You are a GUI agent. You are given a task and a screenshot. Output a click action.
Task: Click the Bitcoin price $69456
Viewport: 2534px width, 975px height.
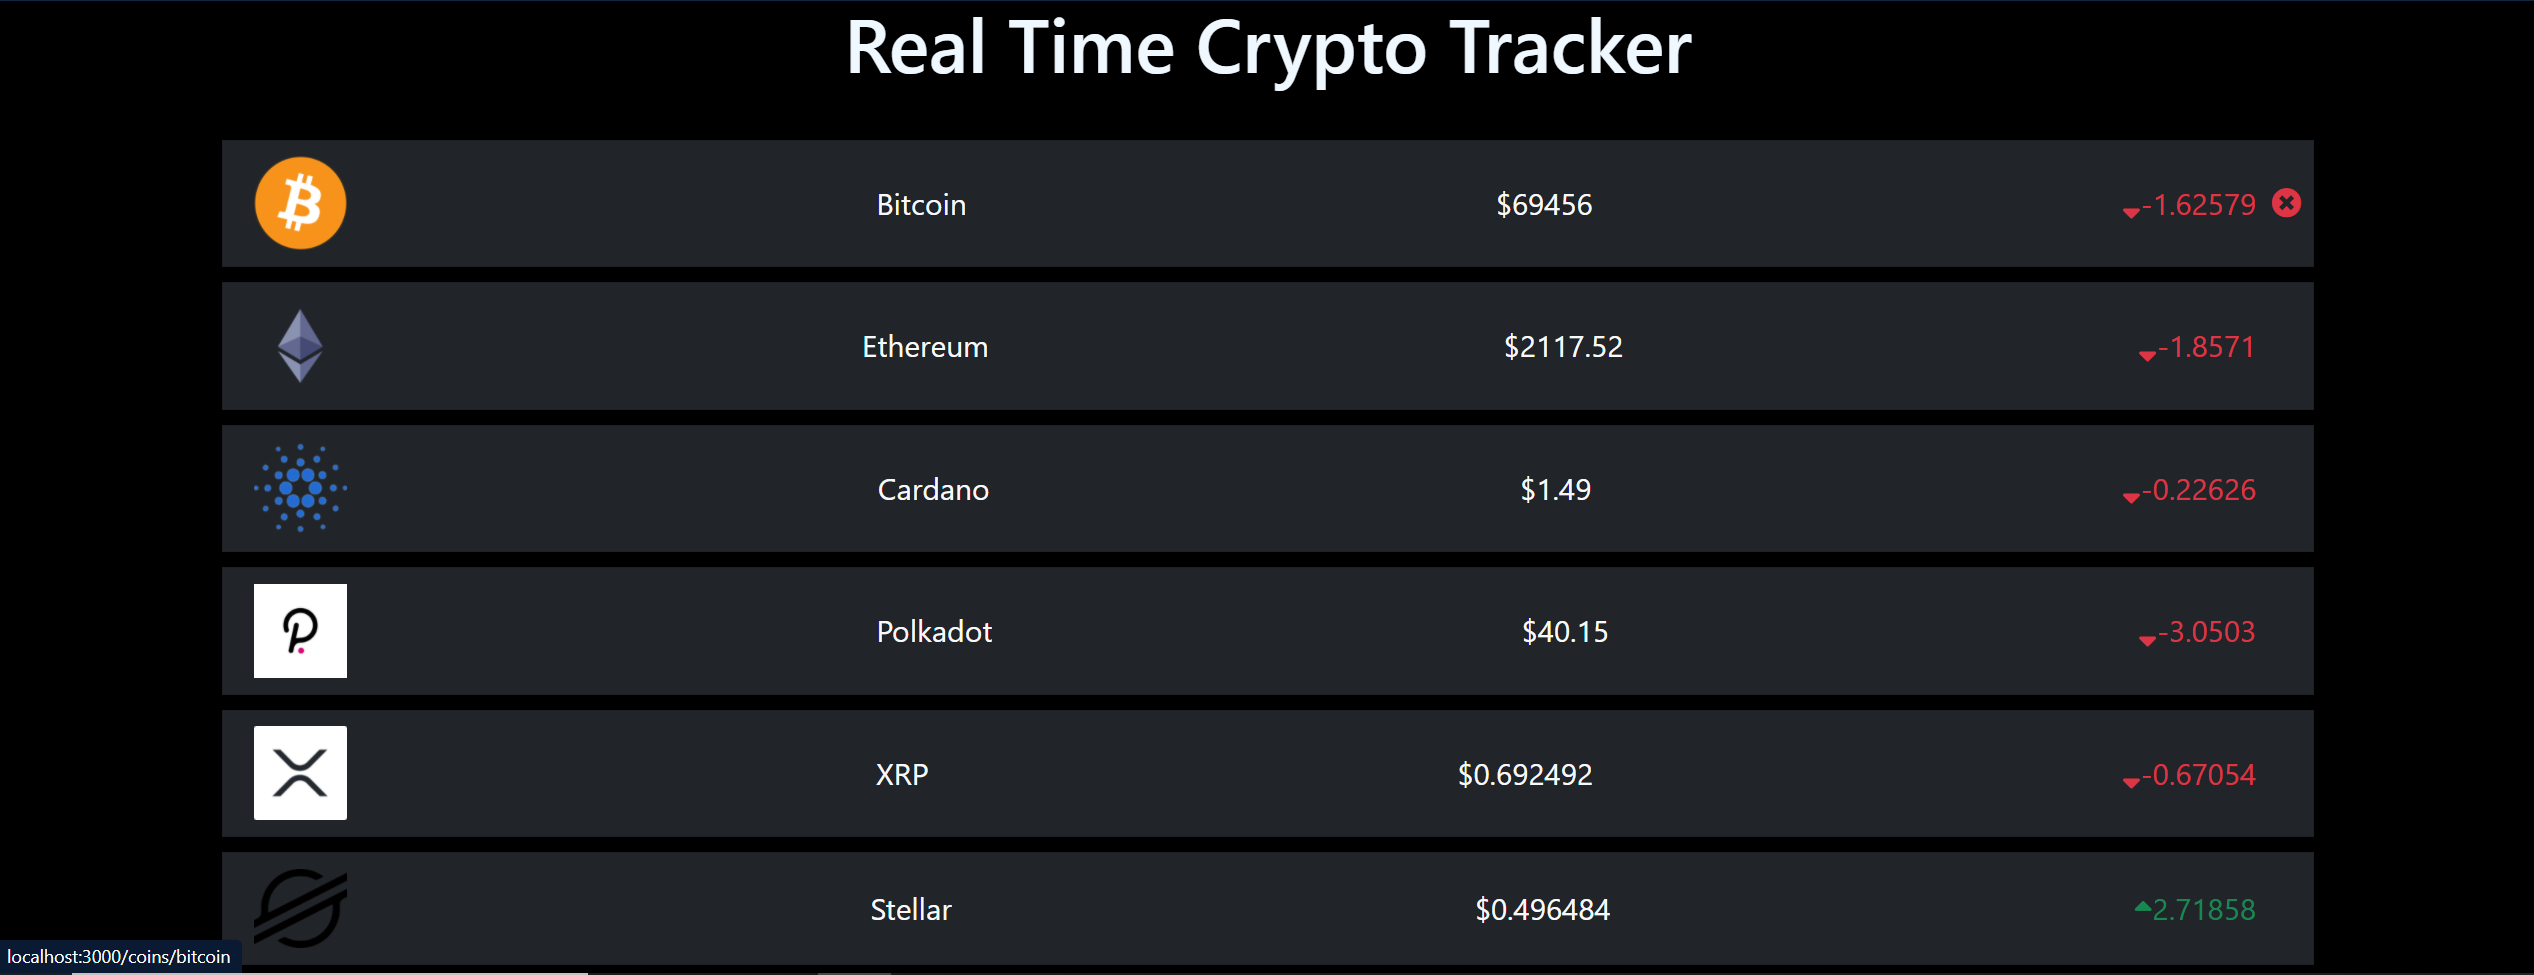point(1545,204)
